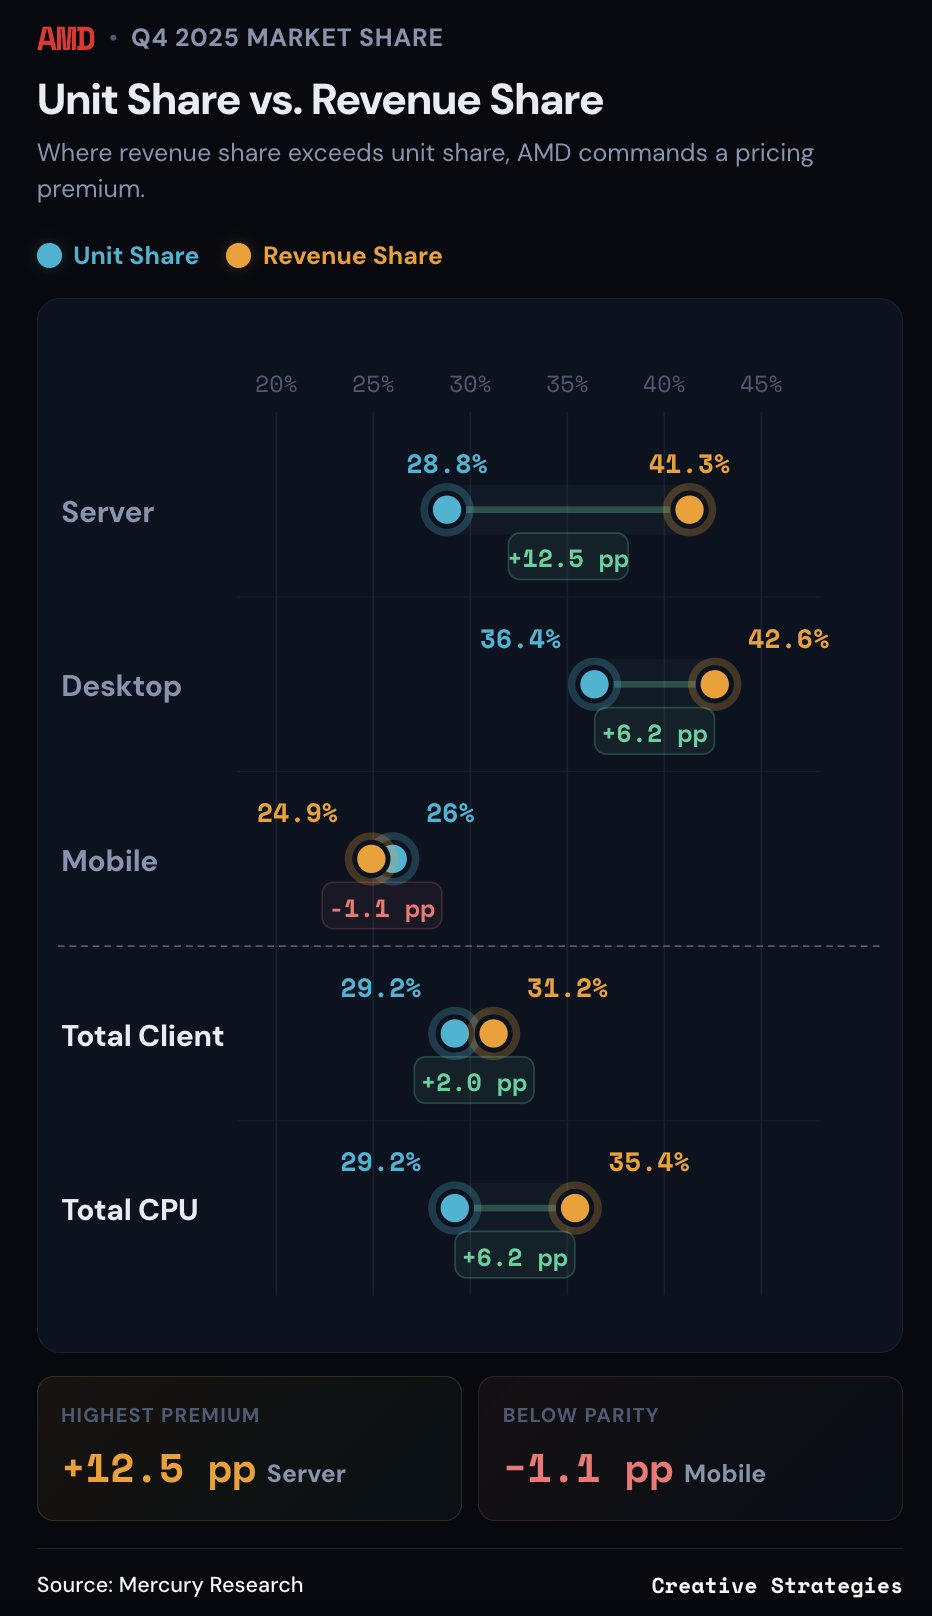The image size is (932, 1616).
Task: Open the Highest Premium summary card
Action: pos(249,1448)
